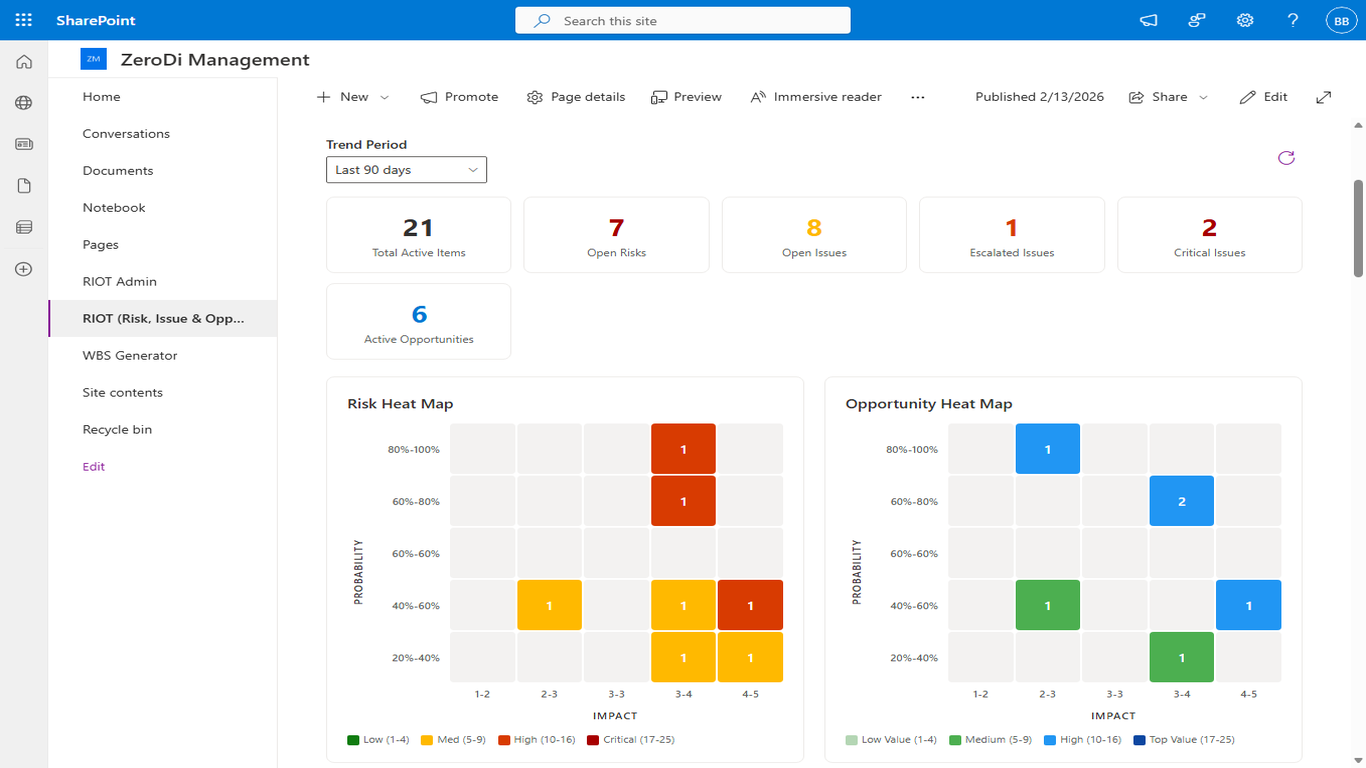This screenshot has height=768, width=1366.
Task: Open the BB account avatar menu
Action: tap(1341, 19)
